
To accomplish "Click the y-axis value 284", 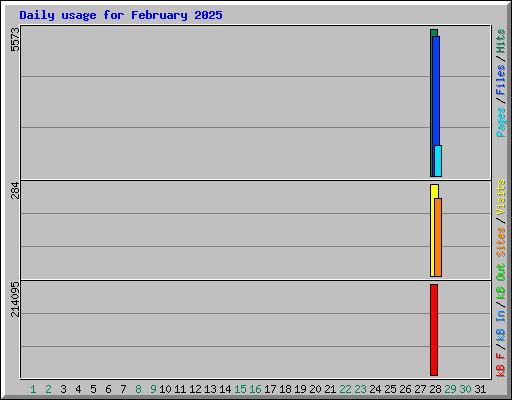I will [15, 190].
